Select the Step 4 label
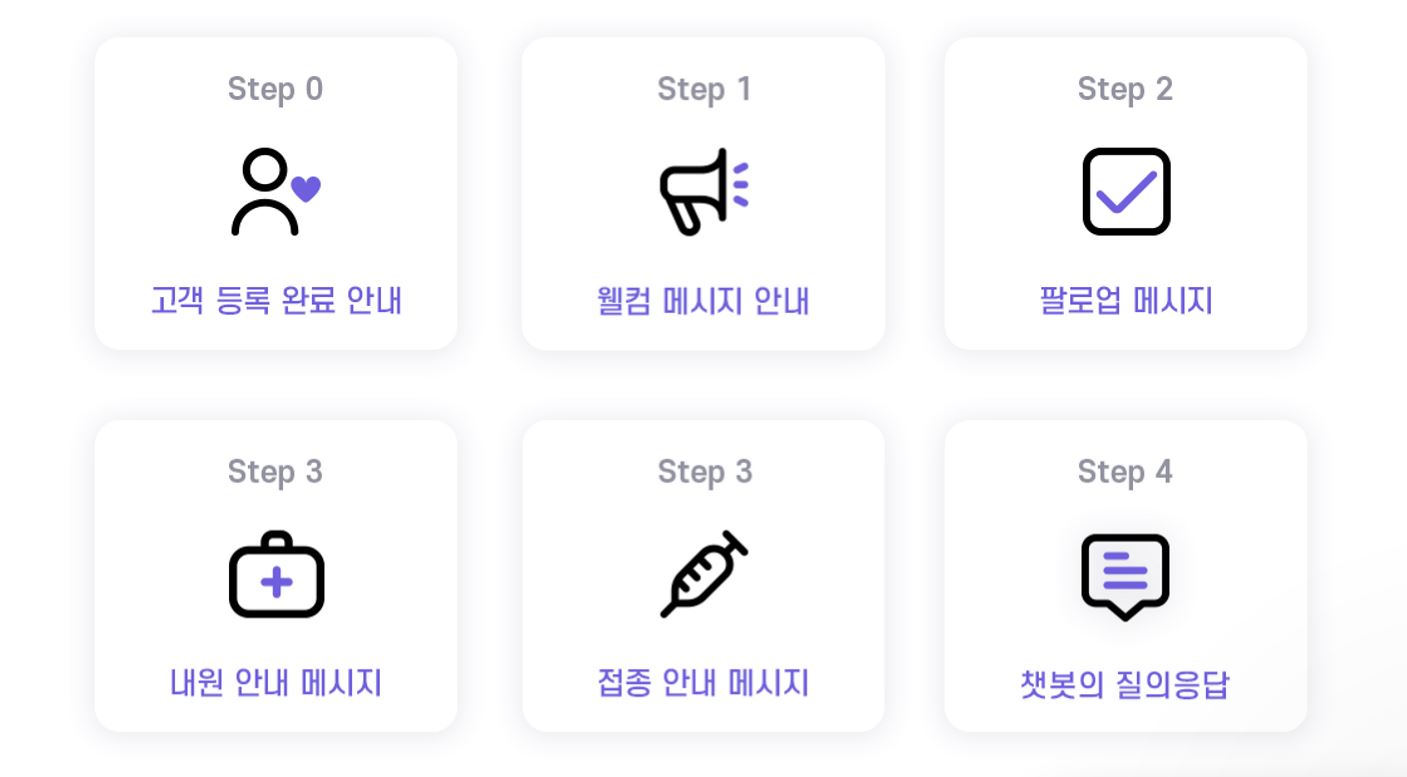This screenshot has height=777, width=1407. pyautogui.click(x=1125, y=471)
